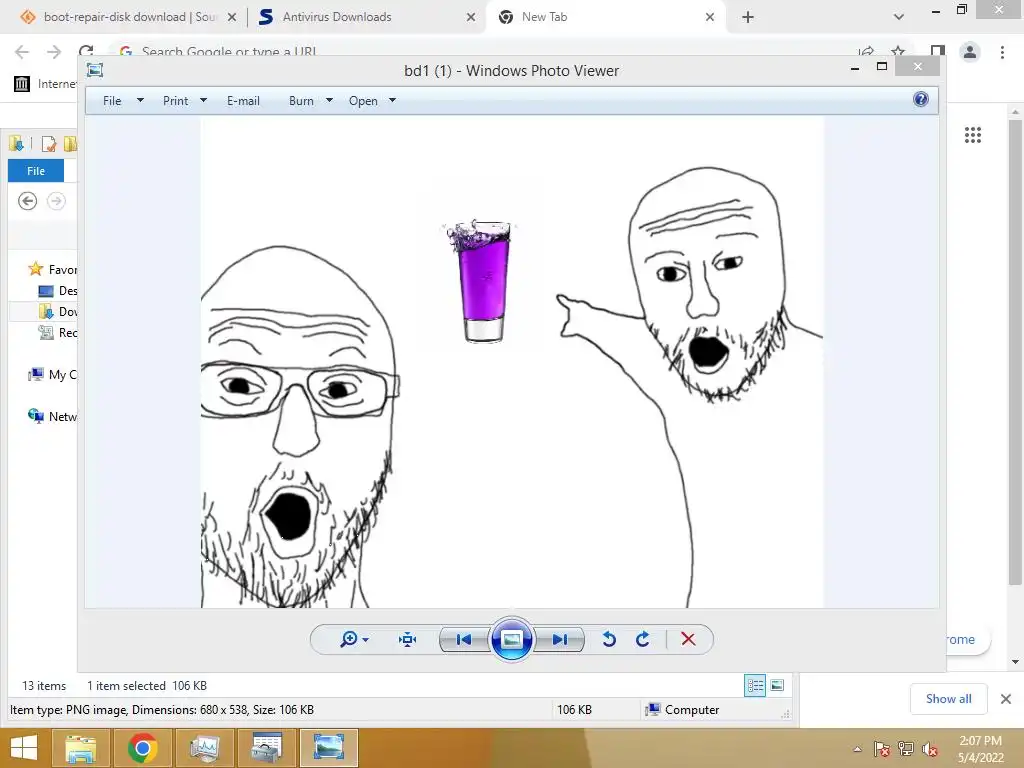Open File Explorer from taskbar
1024x768 pixels.
(x=81, y=748)
